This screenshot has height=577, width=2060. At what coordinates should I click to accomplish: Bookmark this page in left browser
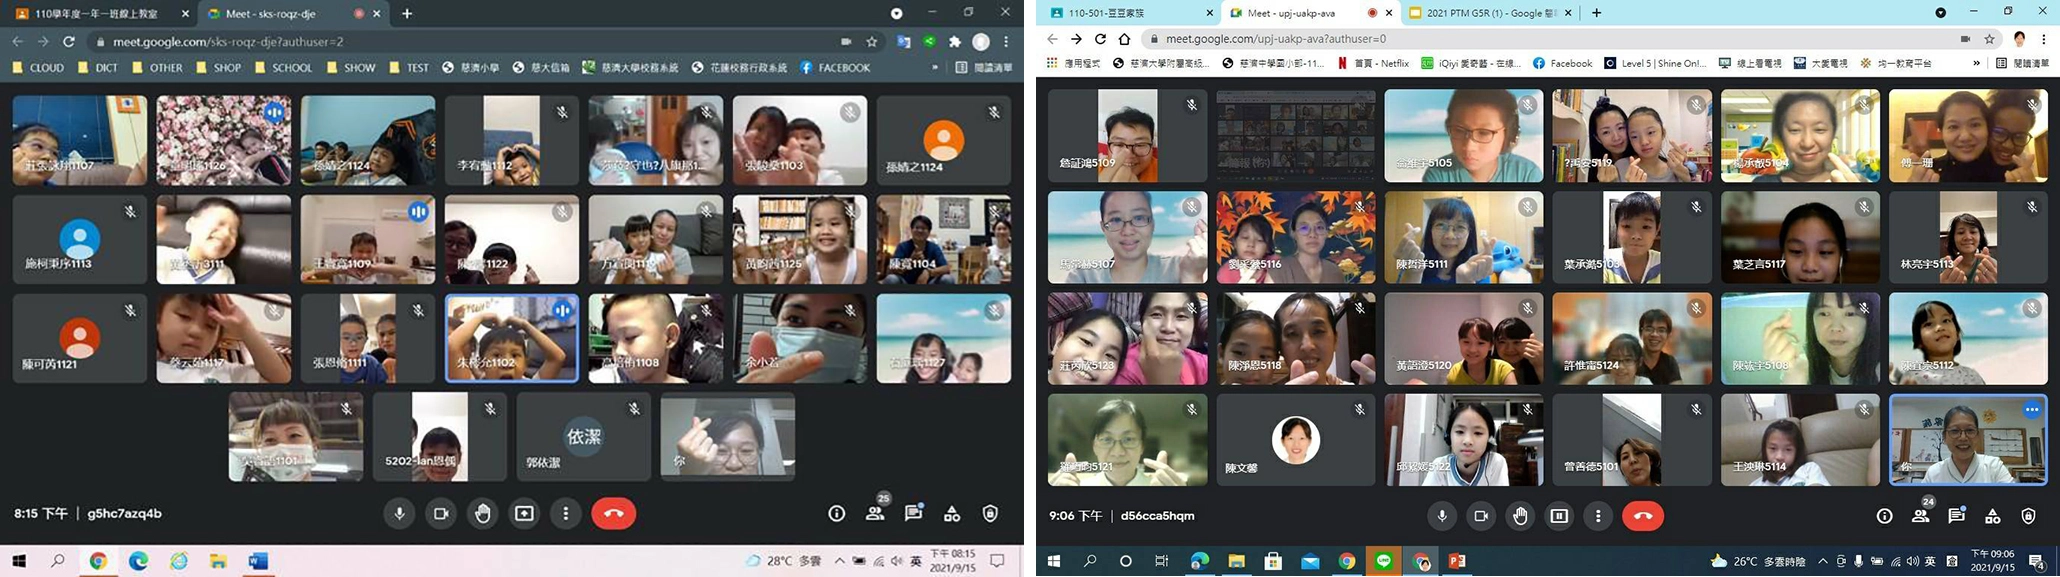pos(872,42)
